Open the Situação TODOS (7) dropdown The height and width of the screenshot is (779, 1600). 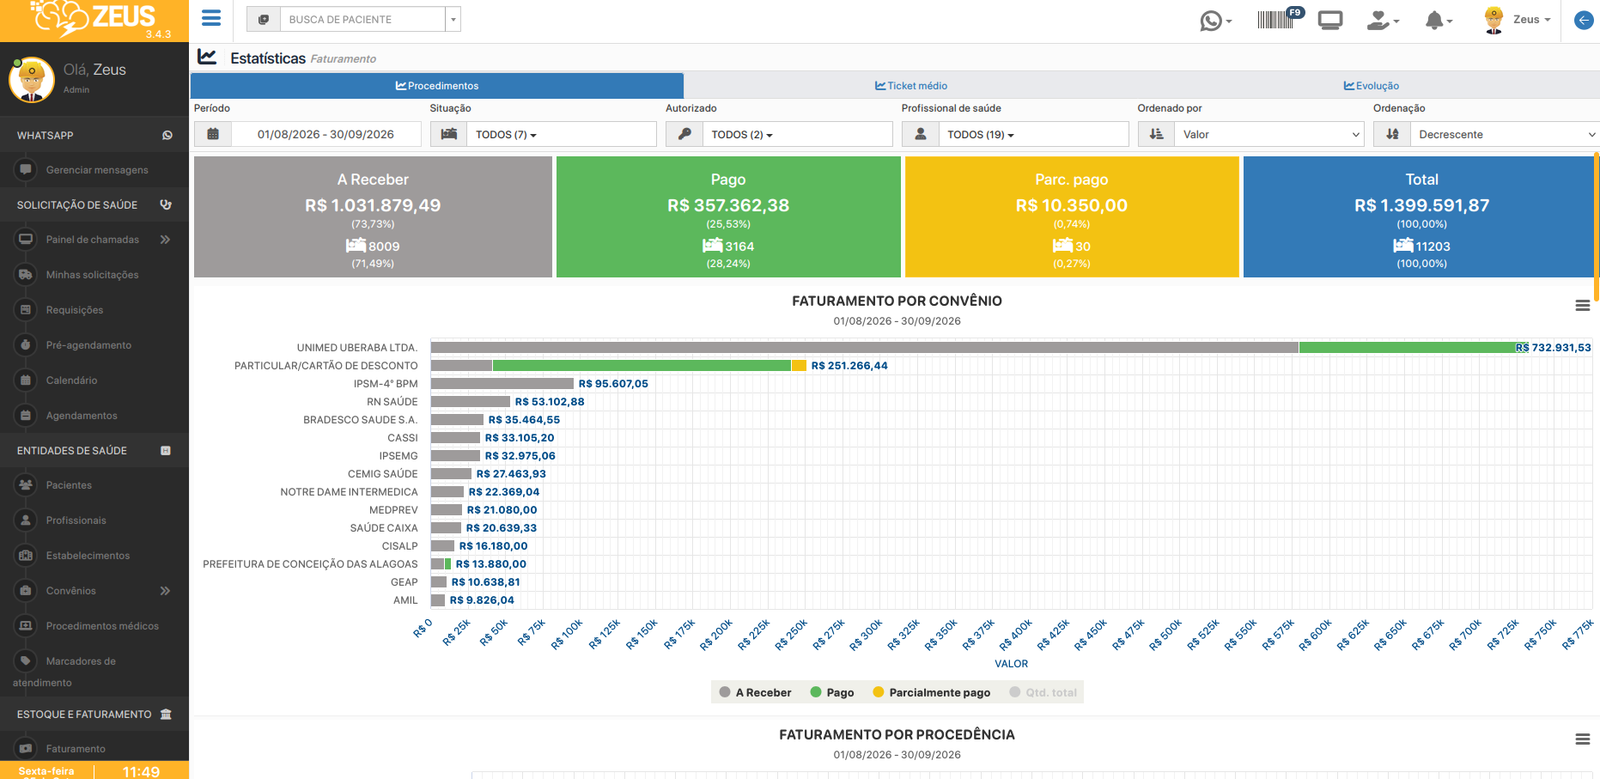562,134
